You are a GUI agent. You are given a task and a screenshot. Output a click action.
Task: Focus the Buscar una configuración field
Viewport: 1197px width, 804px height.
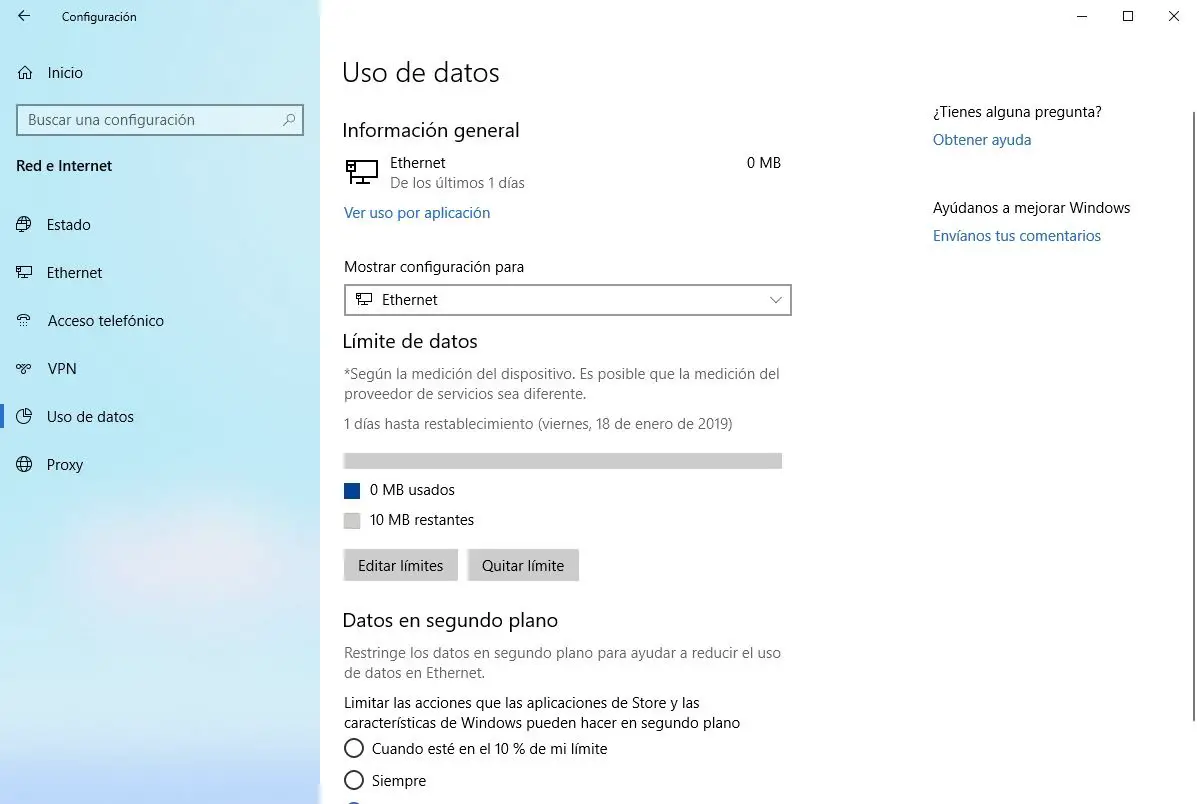pos(160,120)
